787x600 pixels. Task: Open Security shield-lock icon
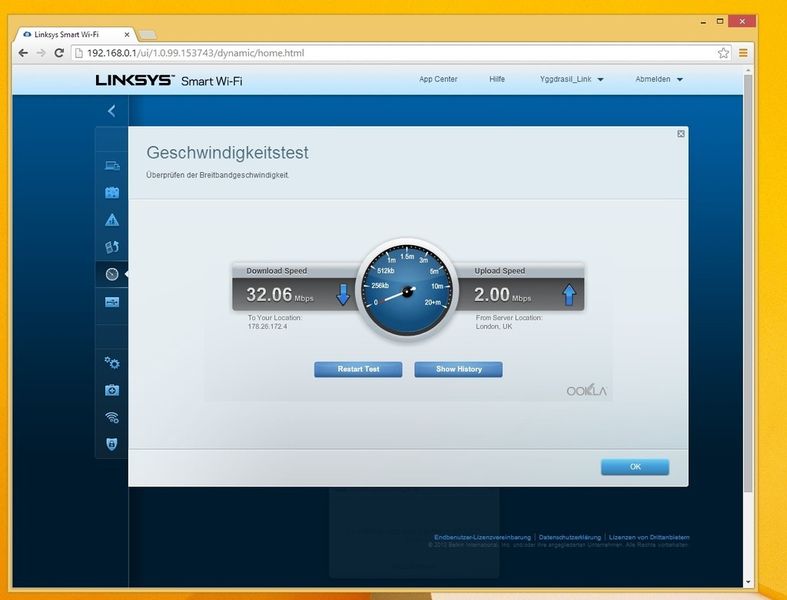(112, 444)
